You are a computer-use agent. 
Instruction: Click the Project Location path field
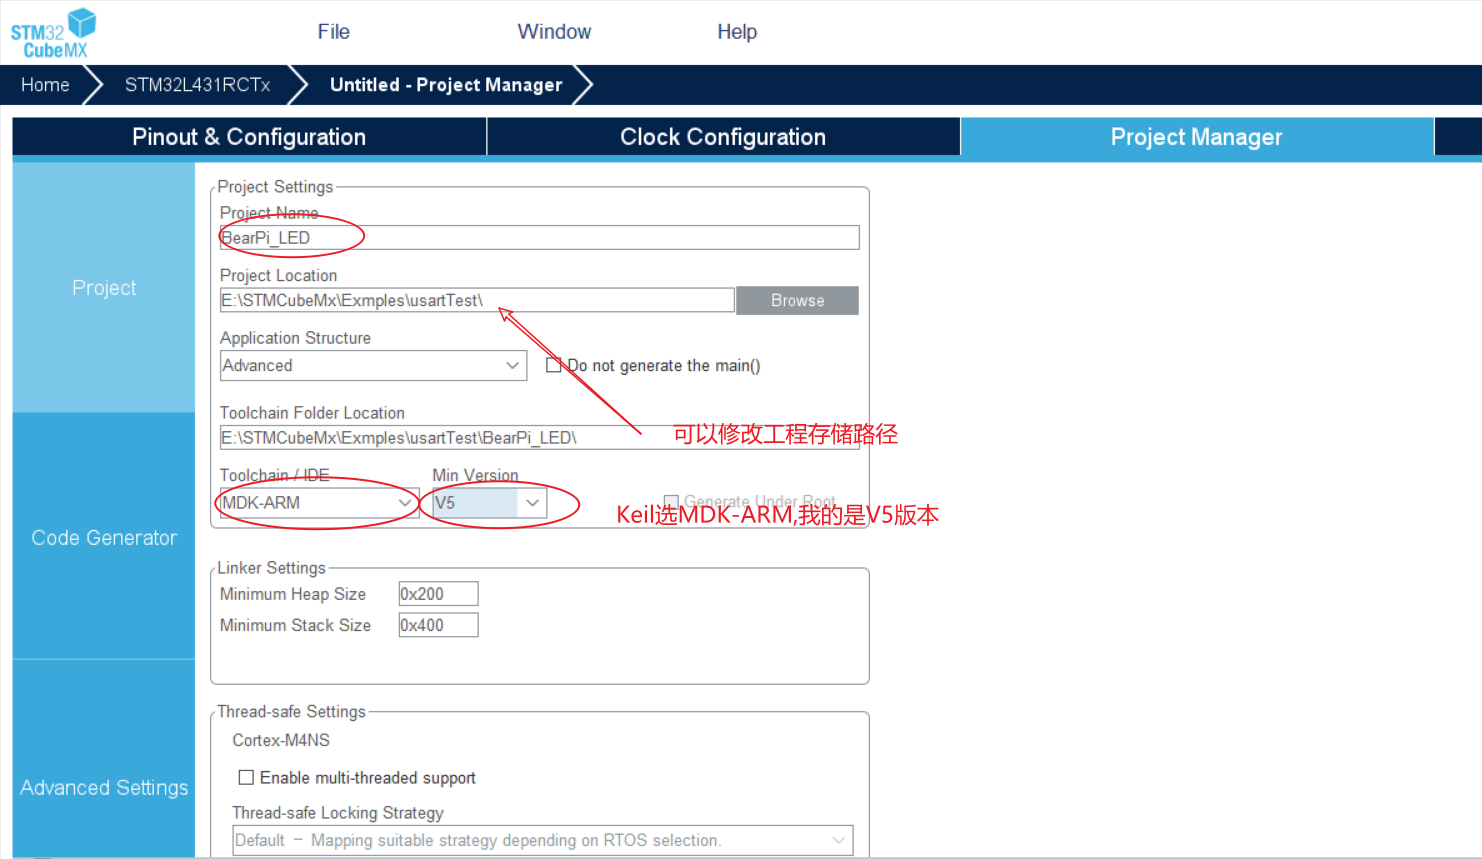pyautogui.click(x=477, y=300)
